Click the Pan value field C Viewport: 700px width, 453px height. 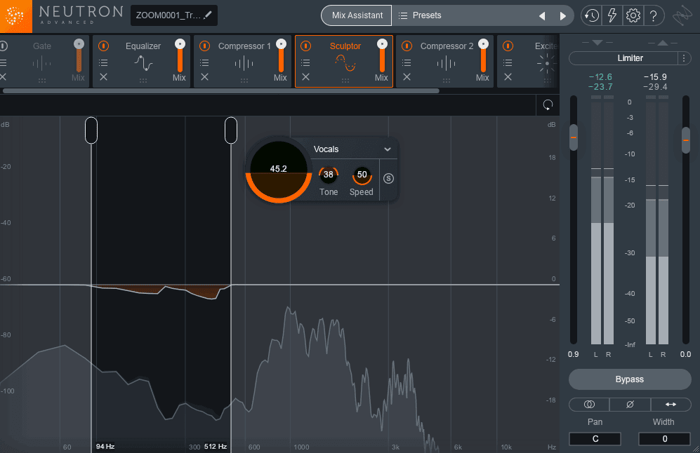(x=595, y=439)
